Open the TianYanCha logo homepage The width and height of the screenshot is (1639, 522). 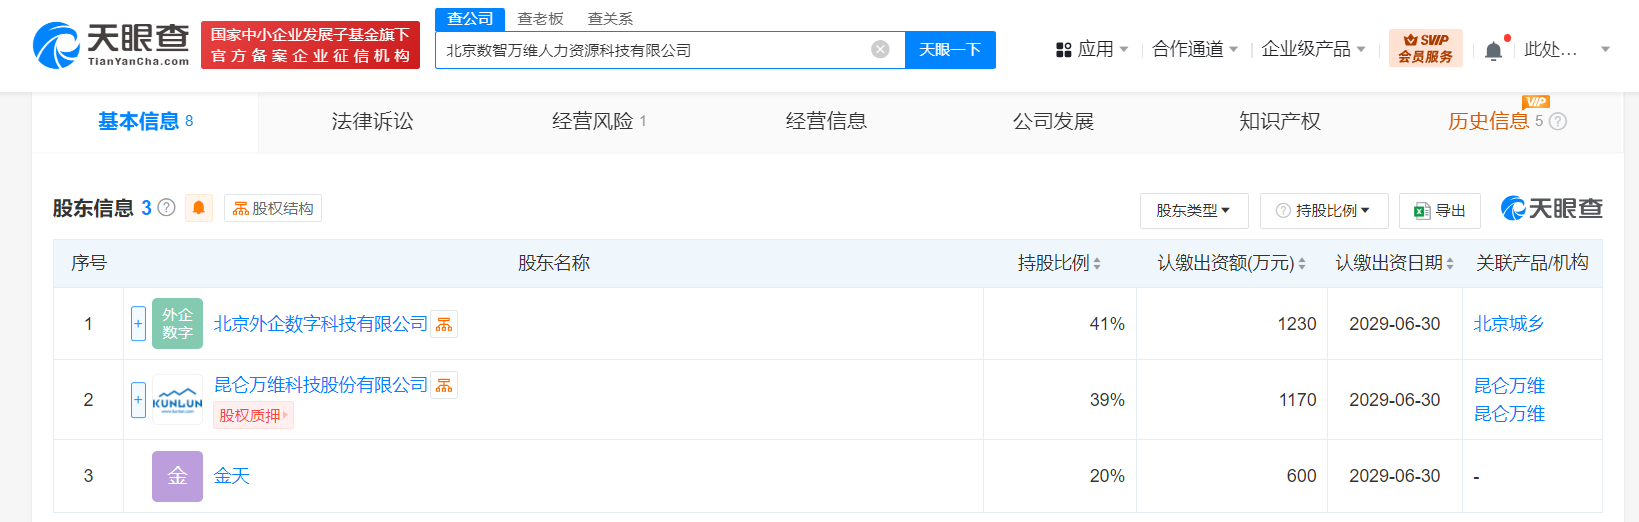point(111,45)
